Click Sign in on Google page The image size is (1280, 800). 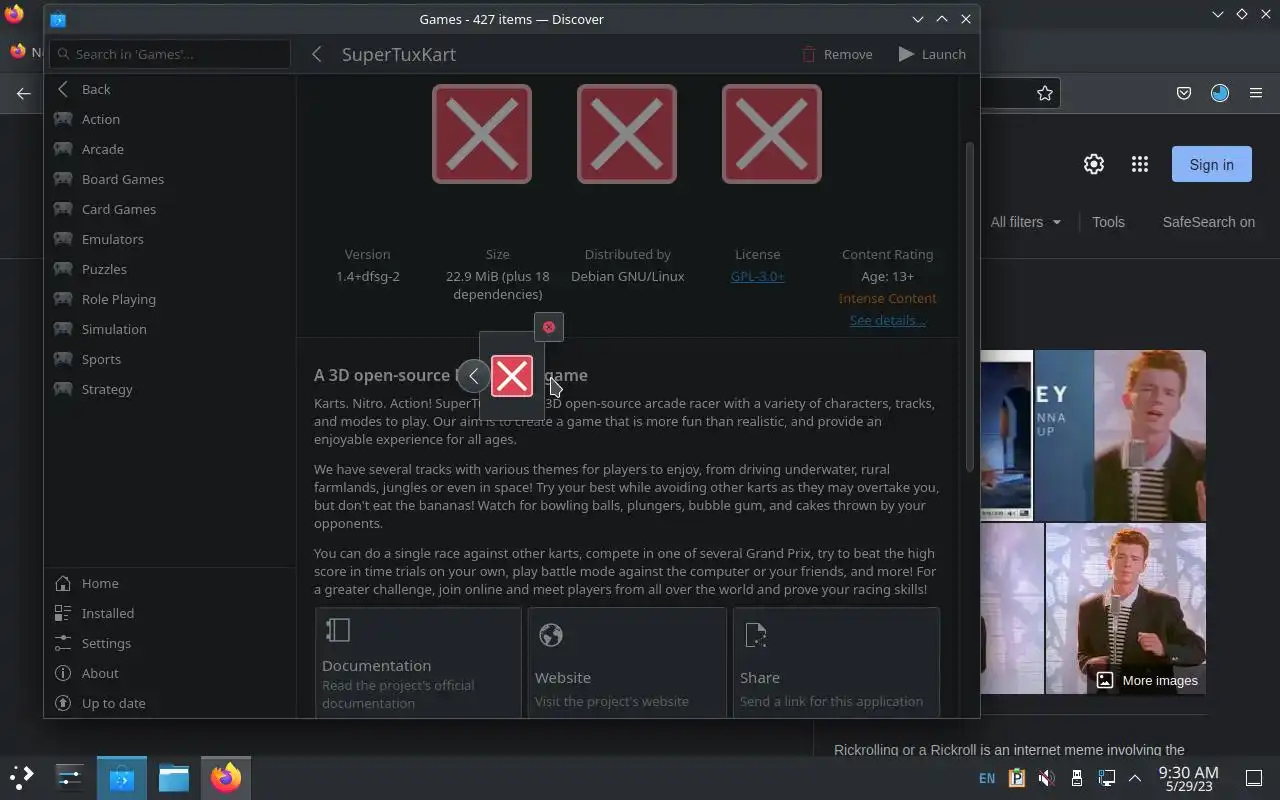[x=1211, y=165]
